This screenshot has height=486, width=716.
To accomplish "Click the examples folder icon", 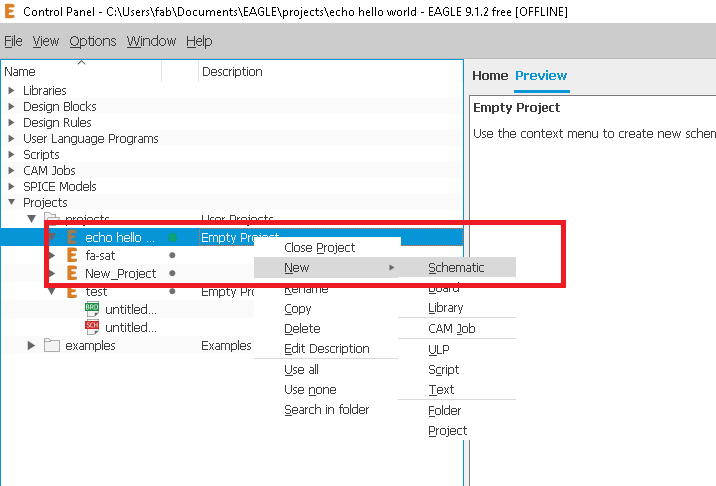I will pyautogui.click(x=52, y=345).
